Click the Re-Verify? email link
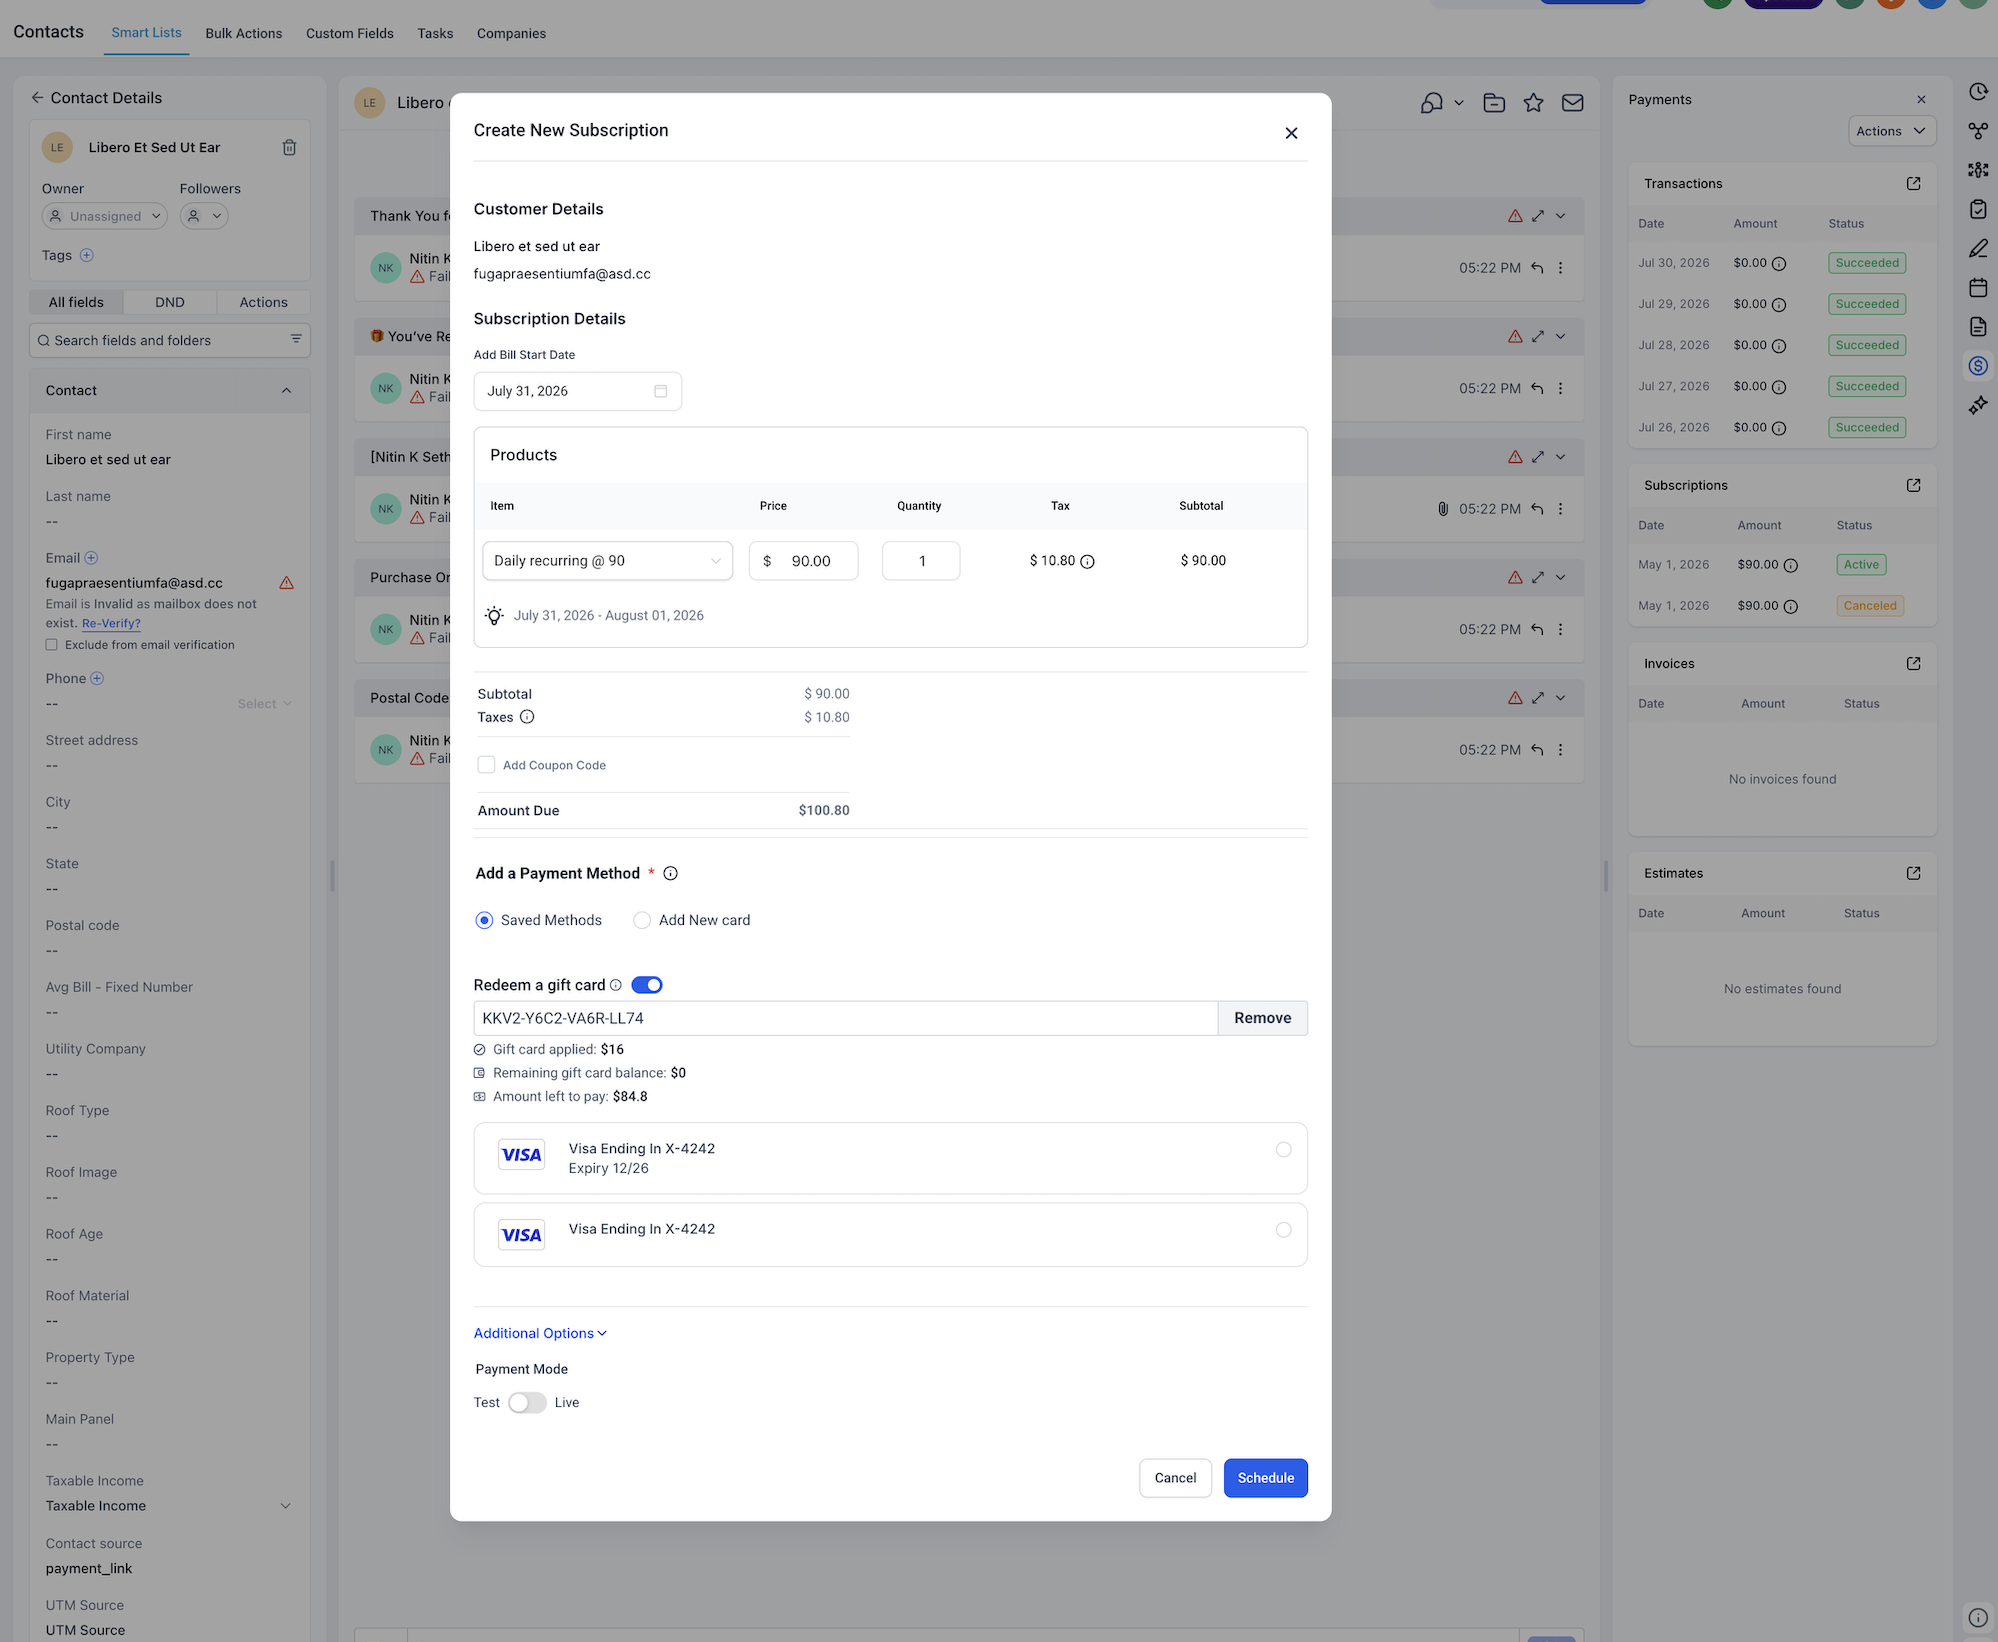The width and height of the screenshot is (1998, 1642). pyautogui.click(x=111, y=623)
